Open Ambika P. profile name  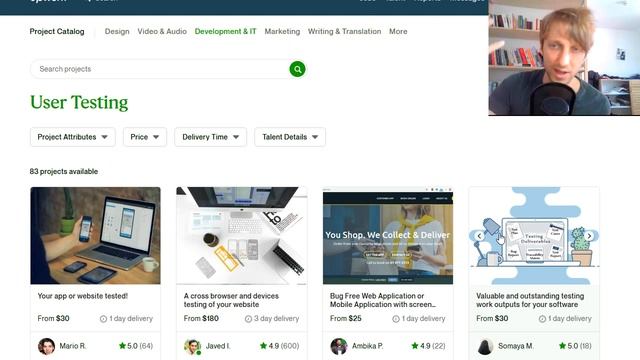367,346
